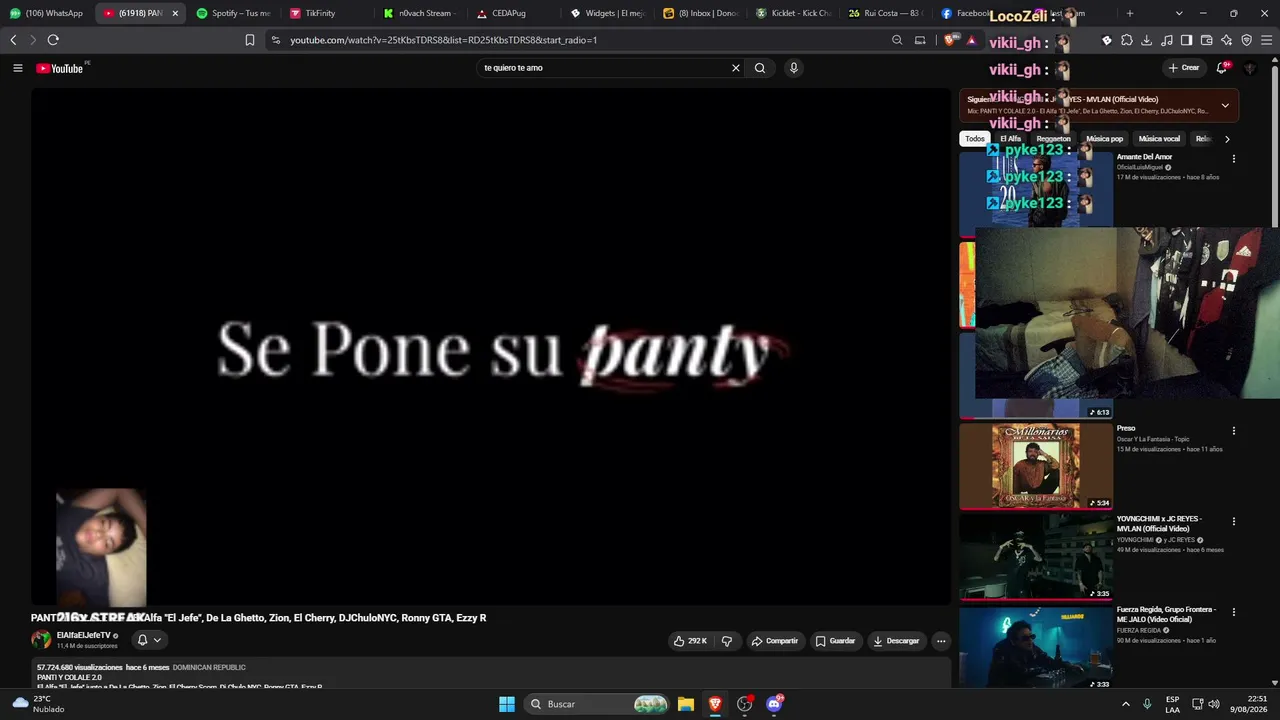Open Brave Rewards triangle icon
The width and height of the screenshot is (1280, 720).
pyautogui.click(x=971, y=40)
